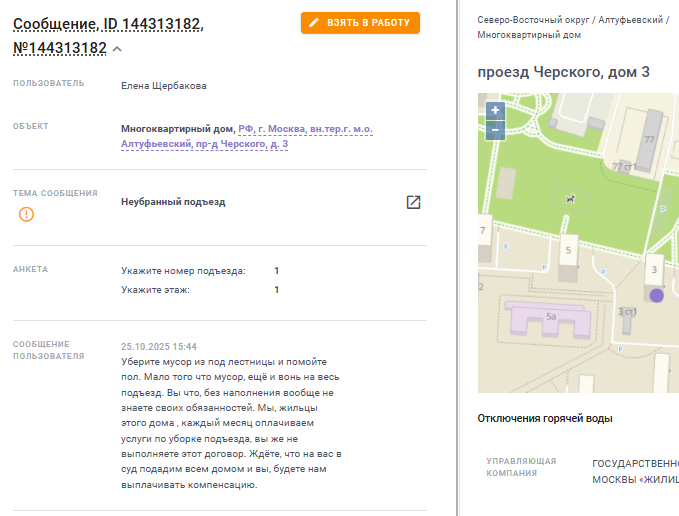679x516 pixels.
Task: Click the dog park icon on map
Action: point(571,199)
